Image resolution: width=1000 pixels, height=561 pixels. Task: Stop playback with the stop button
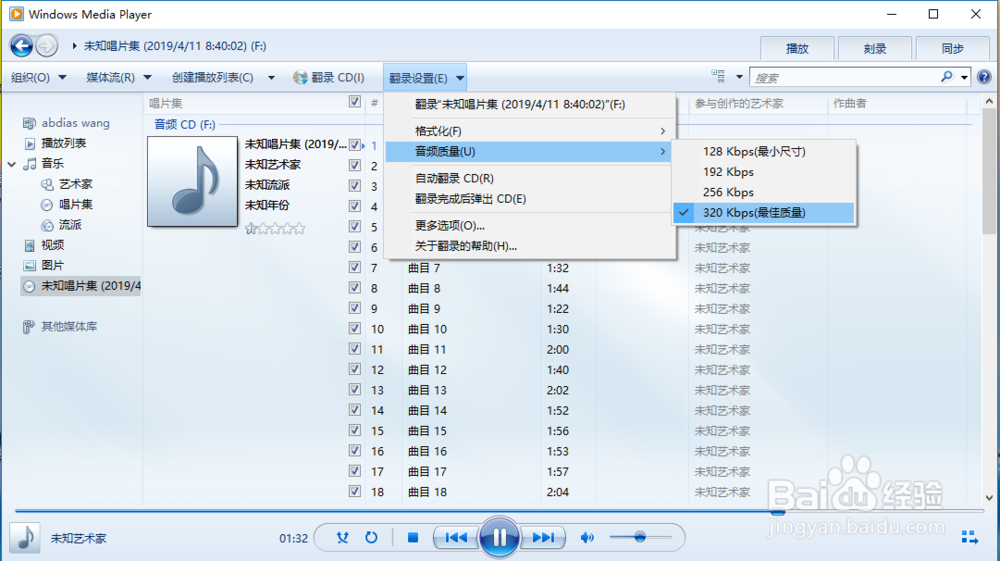(413, 537)
